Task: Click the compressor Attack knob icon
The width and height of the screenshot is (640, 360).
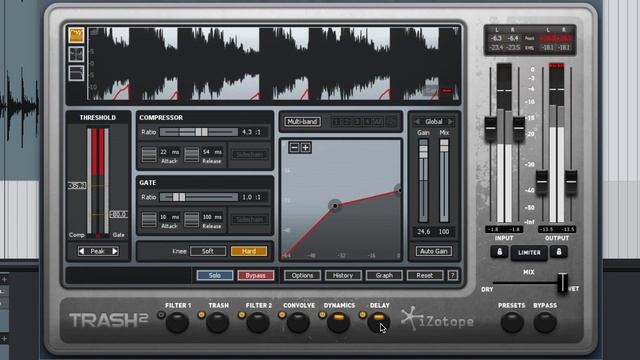Action: (x=149, y=155)
